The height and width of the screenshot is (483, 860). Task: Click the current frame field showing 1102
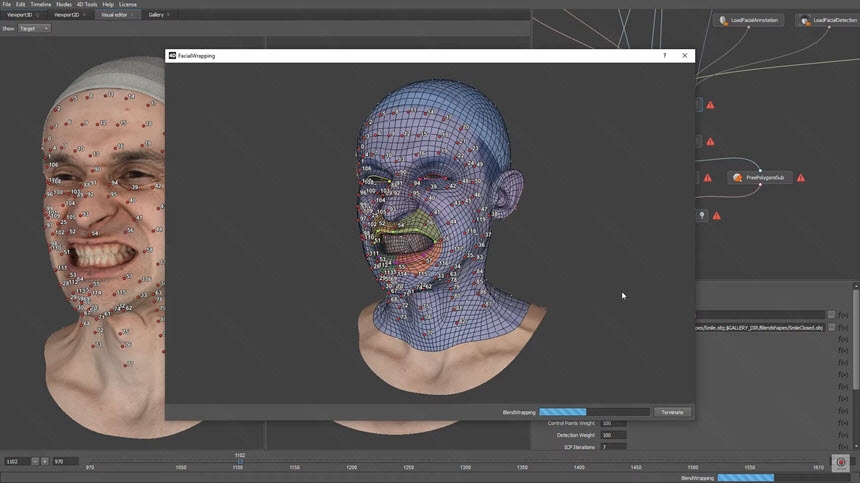16,462
